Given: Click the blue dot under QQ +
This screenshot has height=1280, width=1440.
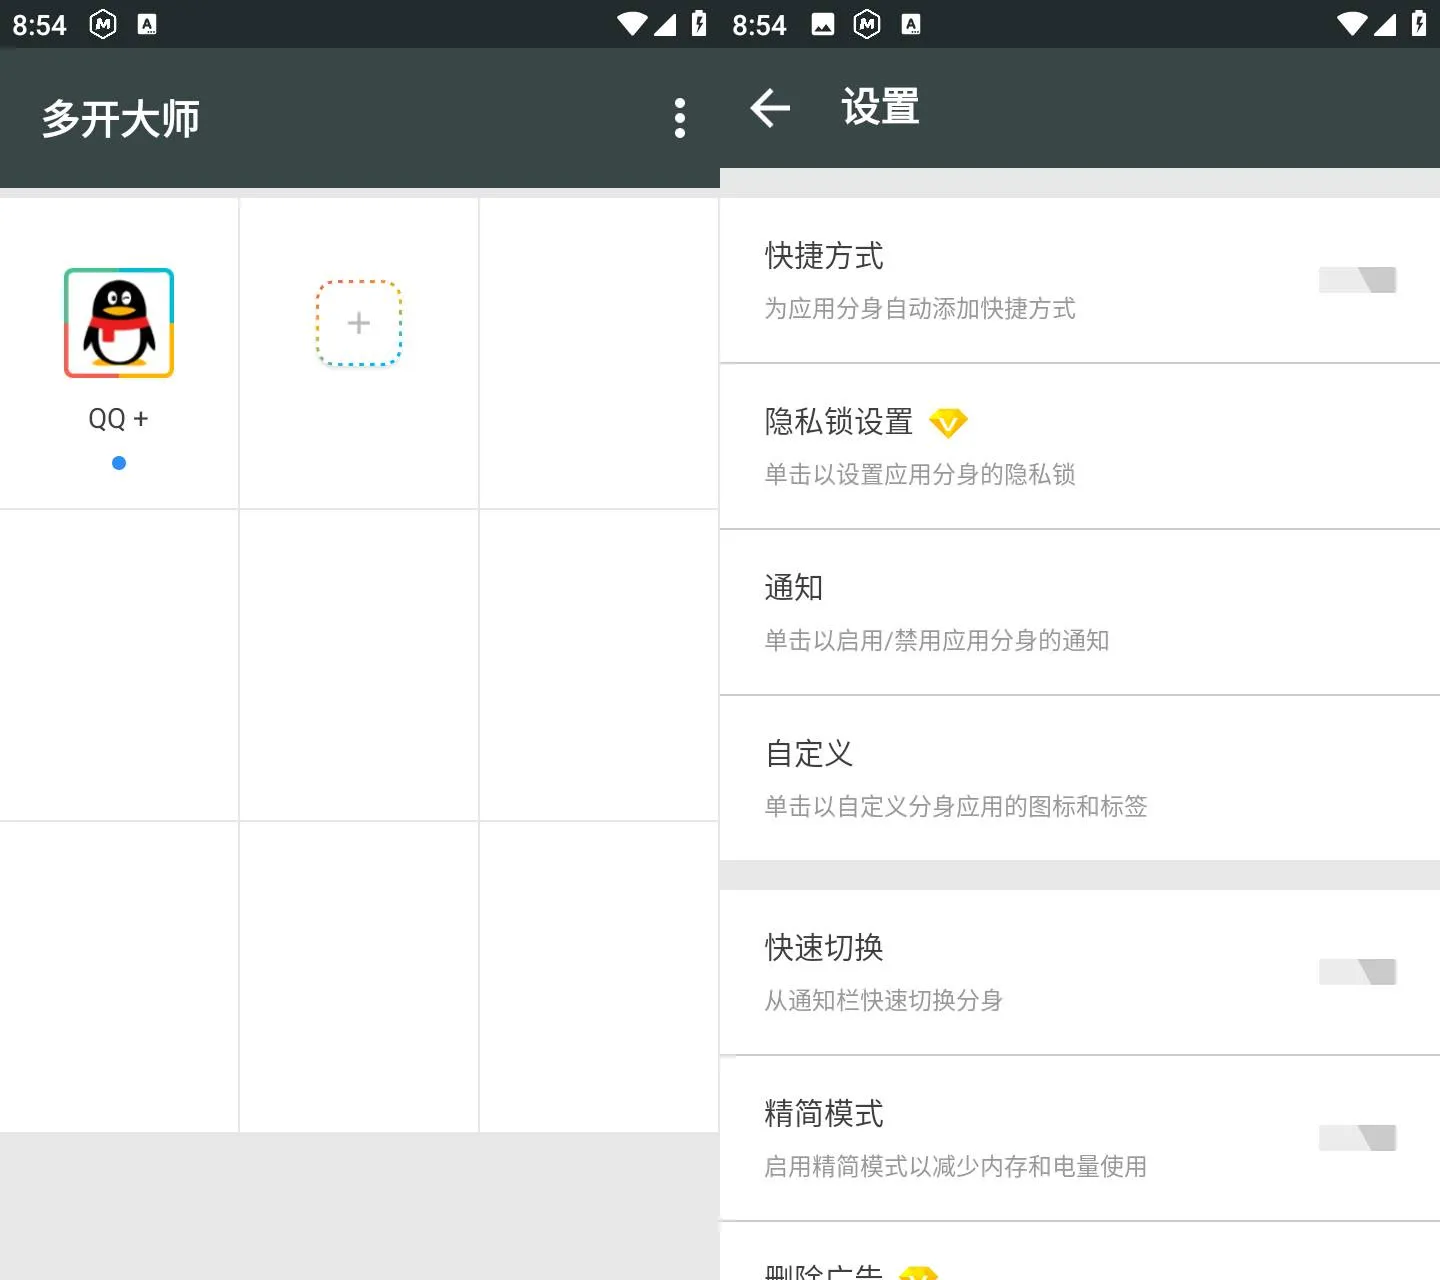Looking at the screenshot, I should click(119, 463).
